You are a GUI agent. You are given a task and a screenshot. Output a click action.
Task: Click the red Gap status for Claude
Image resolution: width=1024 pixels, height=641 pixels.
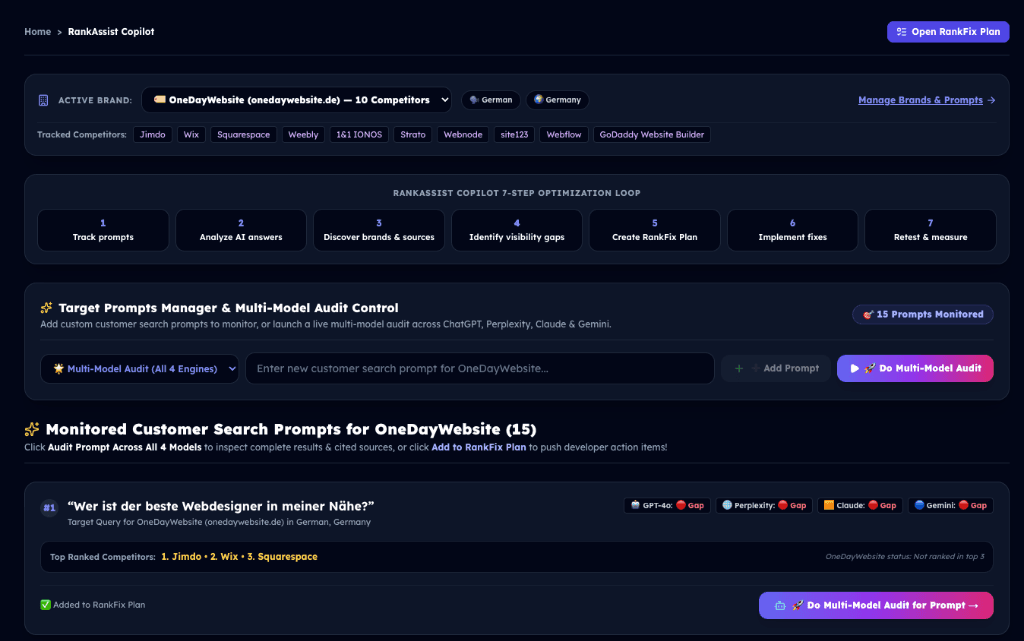882,505
